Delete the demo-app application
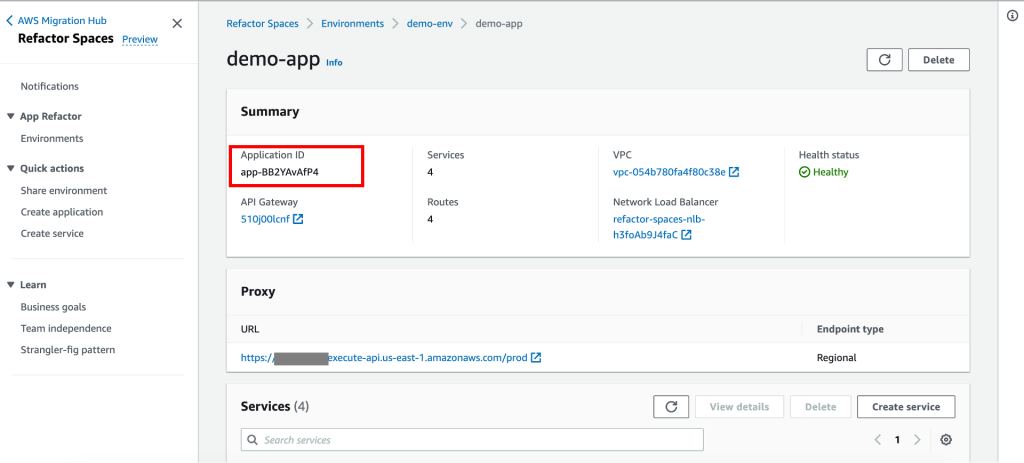Image resolution: width=1024 pixels, height=463 pixels. [938, 59]
